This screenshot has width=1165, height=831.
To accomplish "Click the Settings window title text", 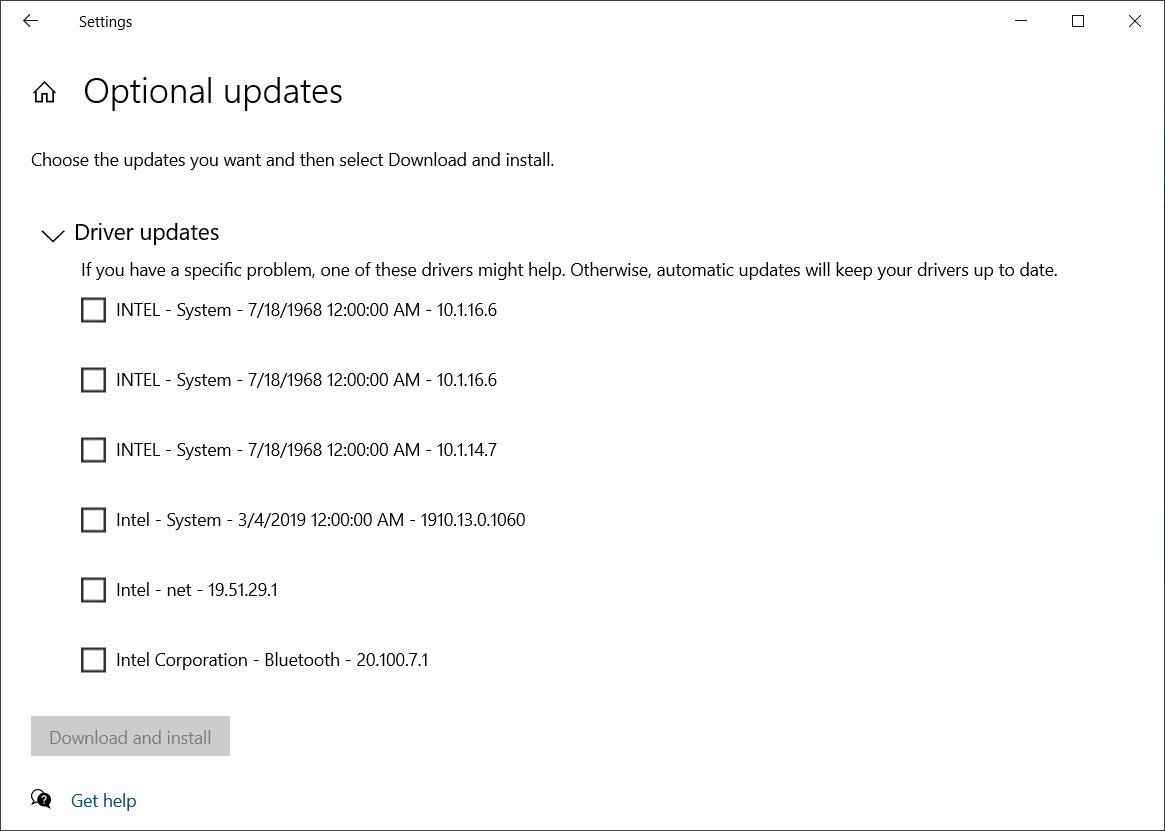I will pos(106,22).
